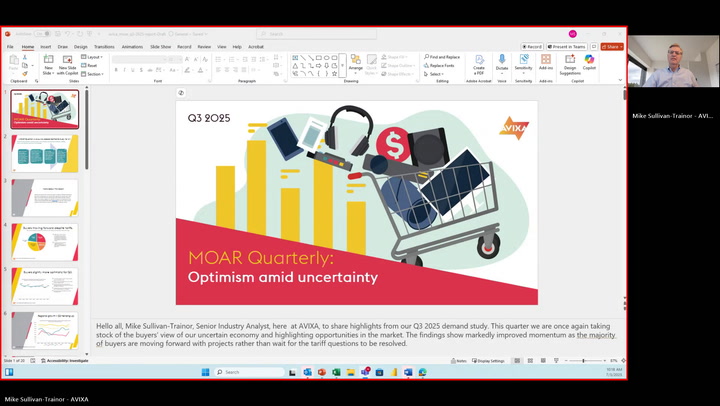Viewport: 720px width, 406px height.
Task: Switch to the Transitions ribbon tab
Action: [104, 47]
